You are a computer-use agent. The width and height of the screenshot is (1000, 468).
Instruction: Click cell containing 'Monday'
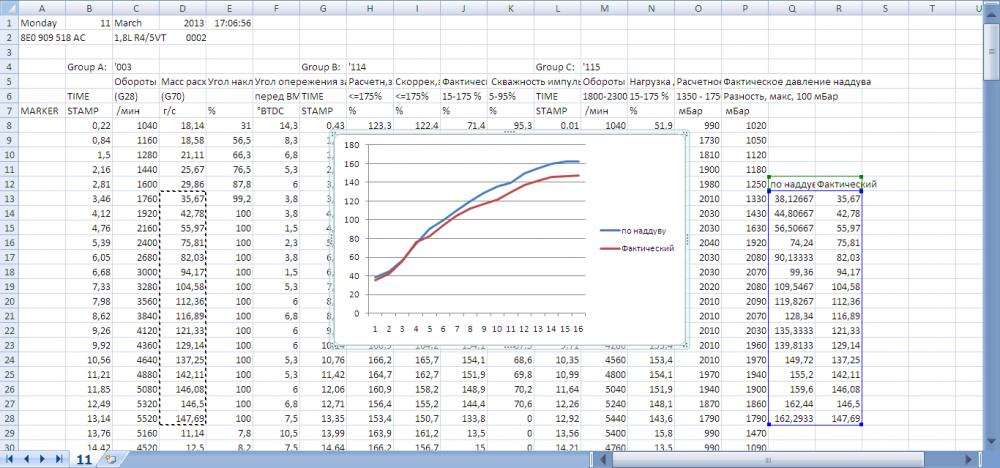[42, 23]
